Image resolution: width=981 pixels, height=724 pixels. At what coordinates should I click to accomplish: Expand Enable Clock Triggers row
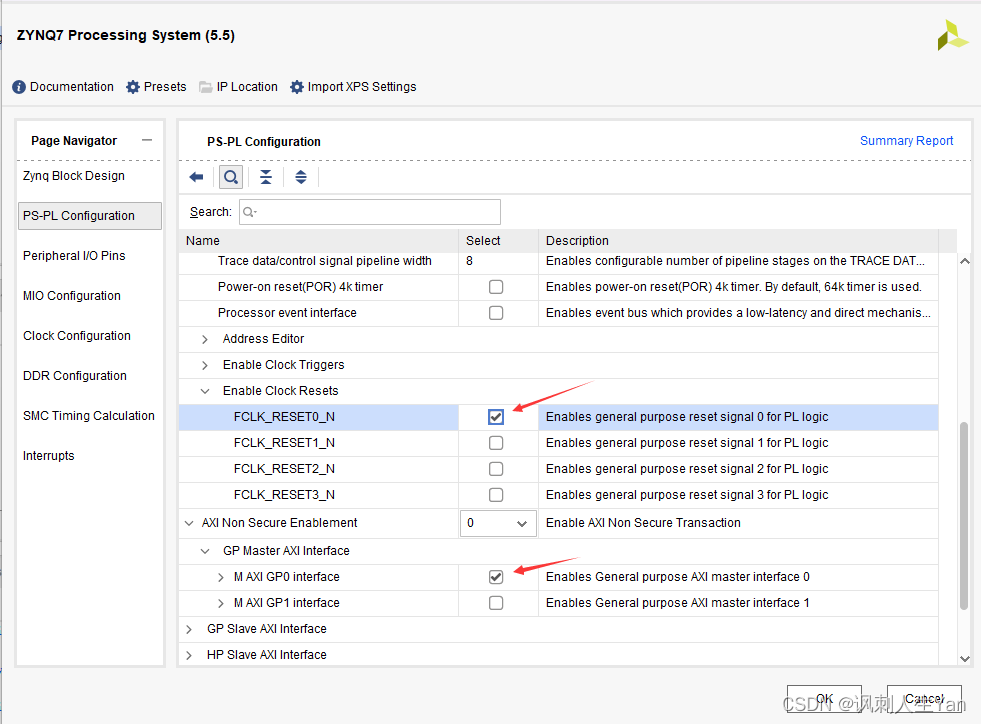(205, 365)
